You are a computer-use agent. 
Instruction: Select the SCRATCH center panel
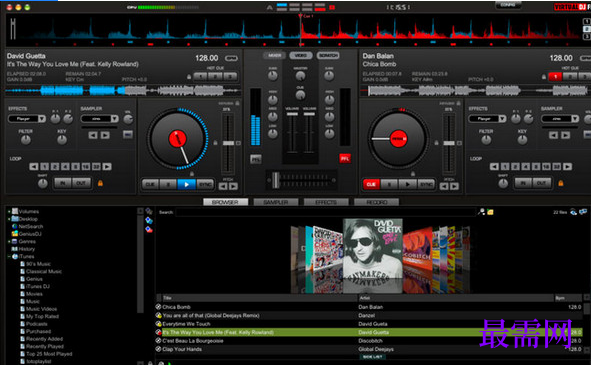(x=328, y=55)
